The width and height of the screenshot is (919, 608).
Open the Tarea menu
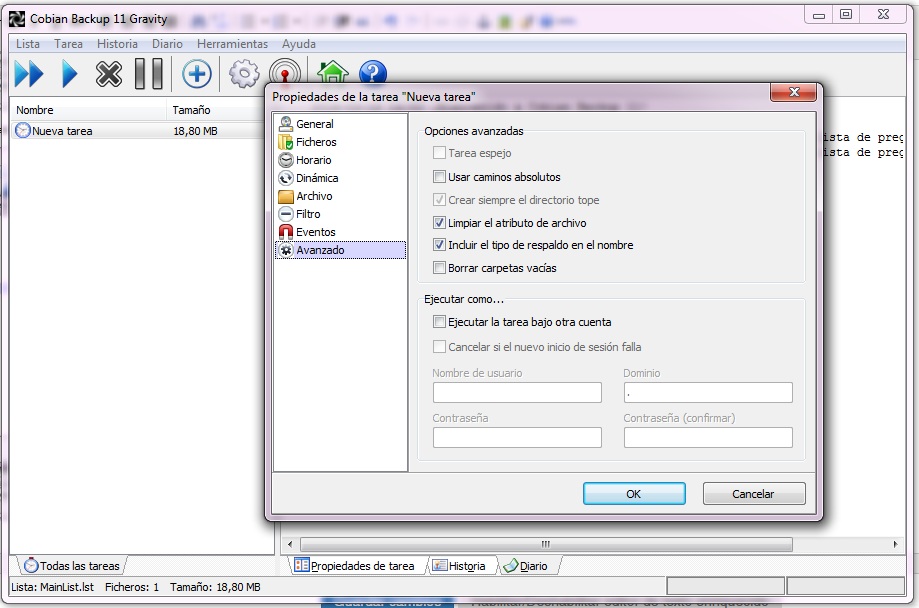68,44
